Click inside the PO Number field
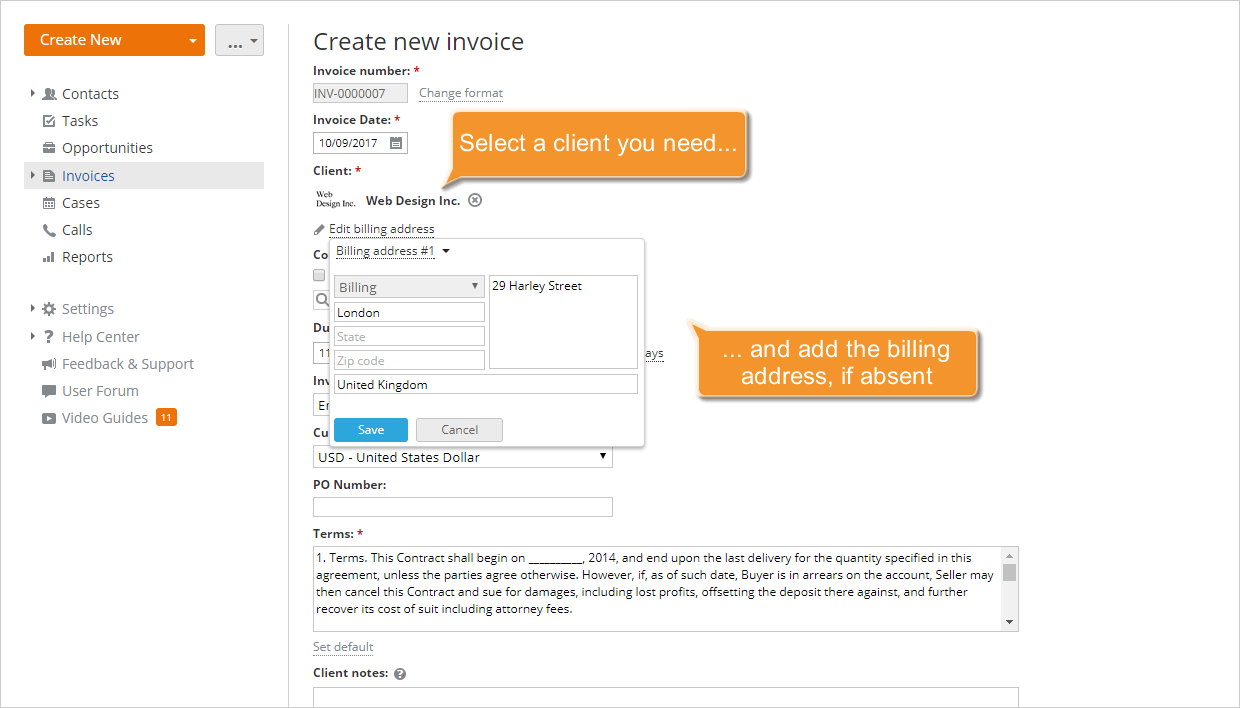The image size is (1240, 708). [x=462, y=506]
